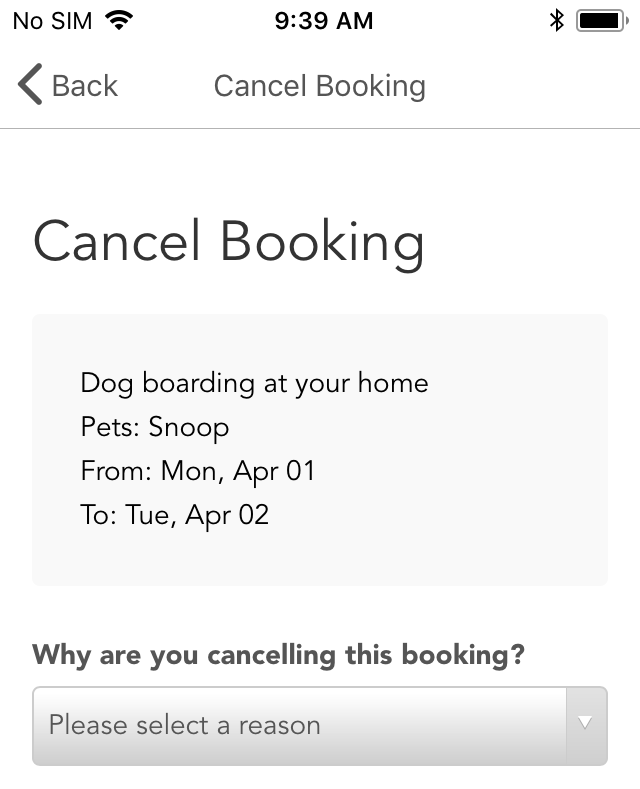Tap the 9:39 AM clock
Viewport: 640px width, 789px height.
(324, 21)
